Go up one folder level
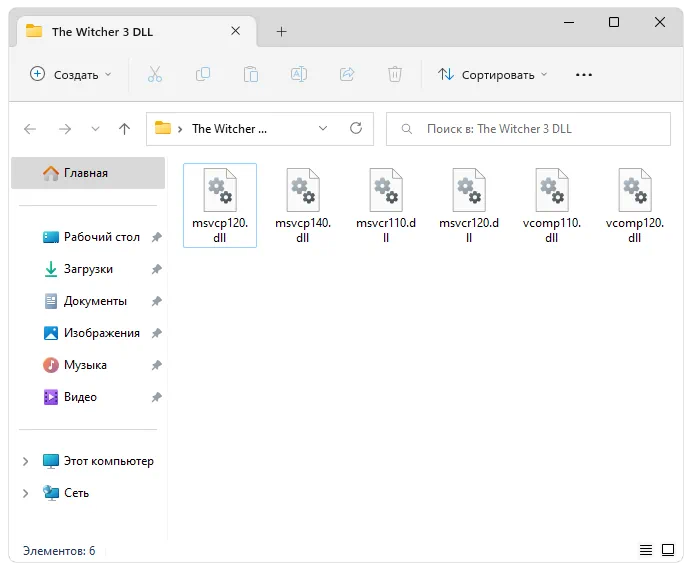Screen dimensions: 688x567 pos(125,129)
